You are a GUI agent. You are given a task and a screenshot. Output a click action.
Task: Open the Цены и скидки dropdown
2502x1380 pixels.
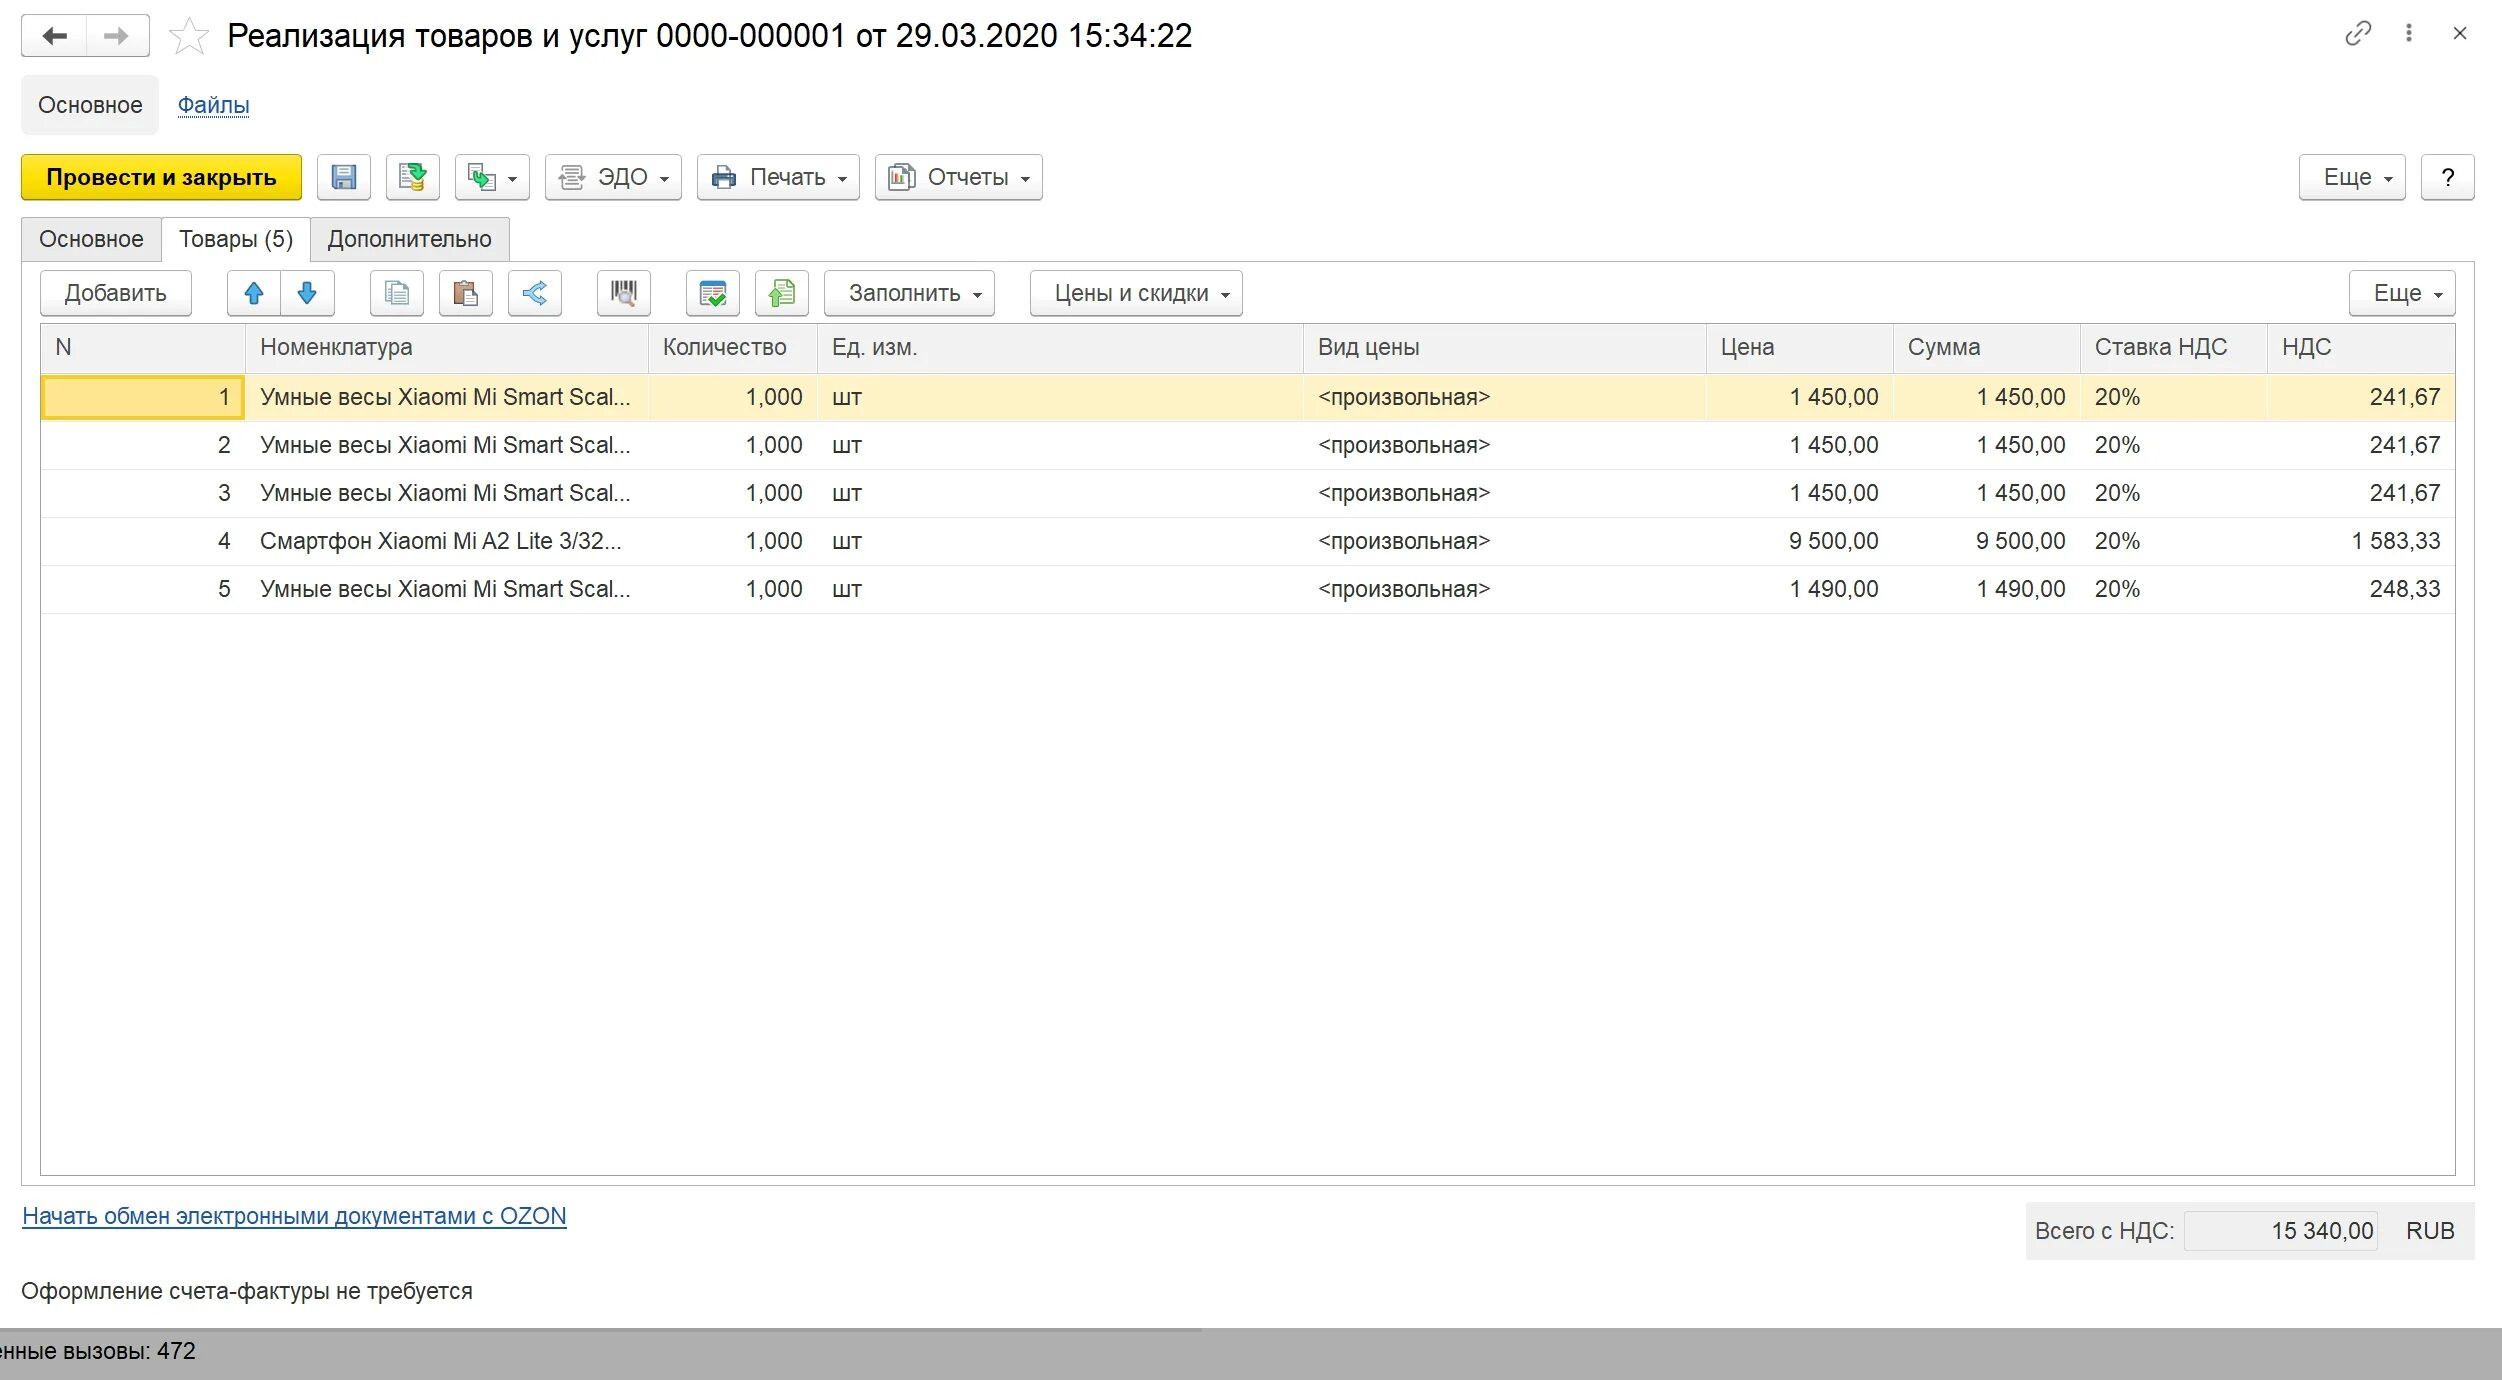click(1136, 293)
